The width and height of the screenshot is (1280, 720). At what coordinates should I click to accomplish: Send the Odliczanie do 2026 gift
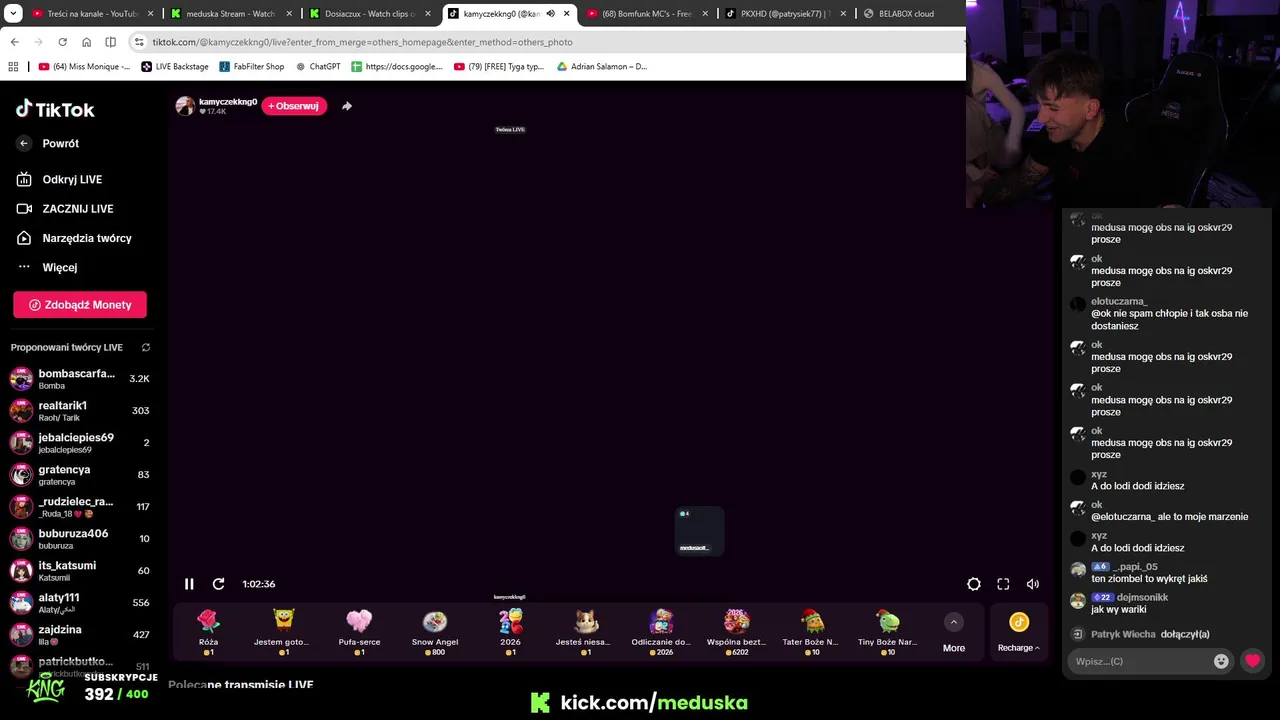[x=661, y=632]
